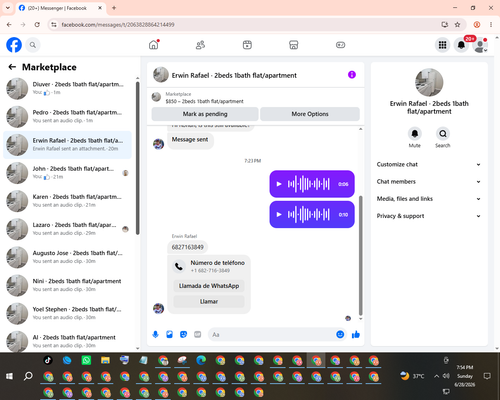The height and width of the screenshot is (400, 500).
Task: Expand Chat members section
Action: click(x=429, y=182)
